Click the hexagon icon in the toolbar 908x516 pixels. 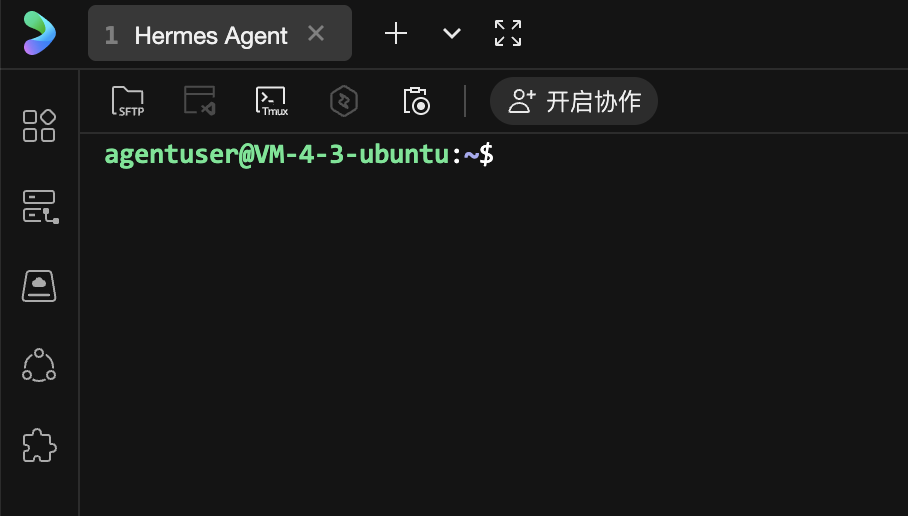tap(344, 101)
